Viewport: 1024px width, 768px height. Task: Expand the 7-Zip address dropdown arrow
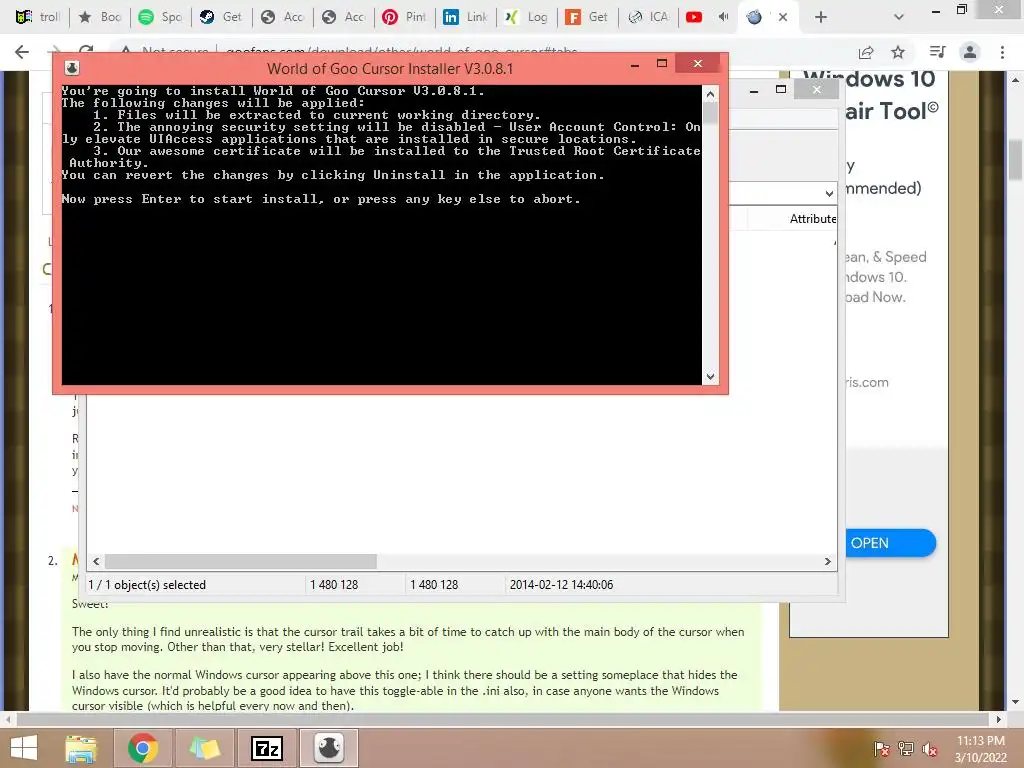pos(829,193)
